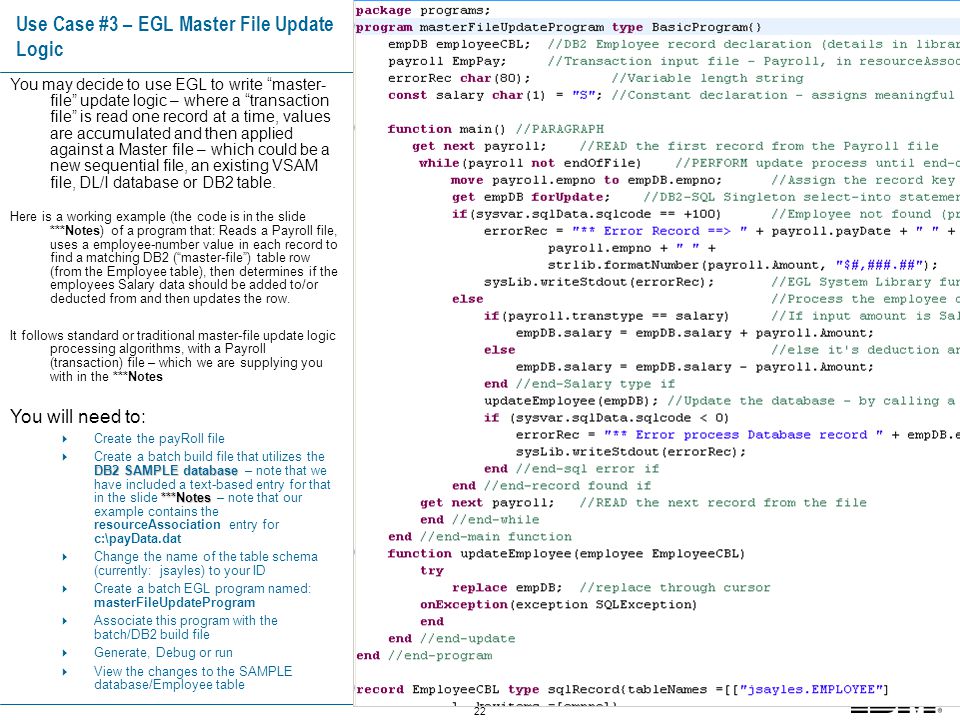The image size is (960, 720).
Task: Click bullet "Change the name of the table schema"
Action: 206,557
